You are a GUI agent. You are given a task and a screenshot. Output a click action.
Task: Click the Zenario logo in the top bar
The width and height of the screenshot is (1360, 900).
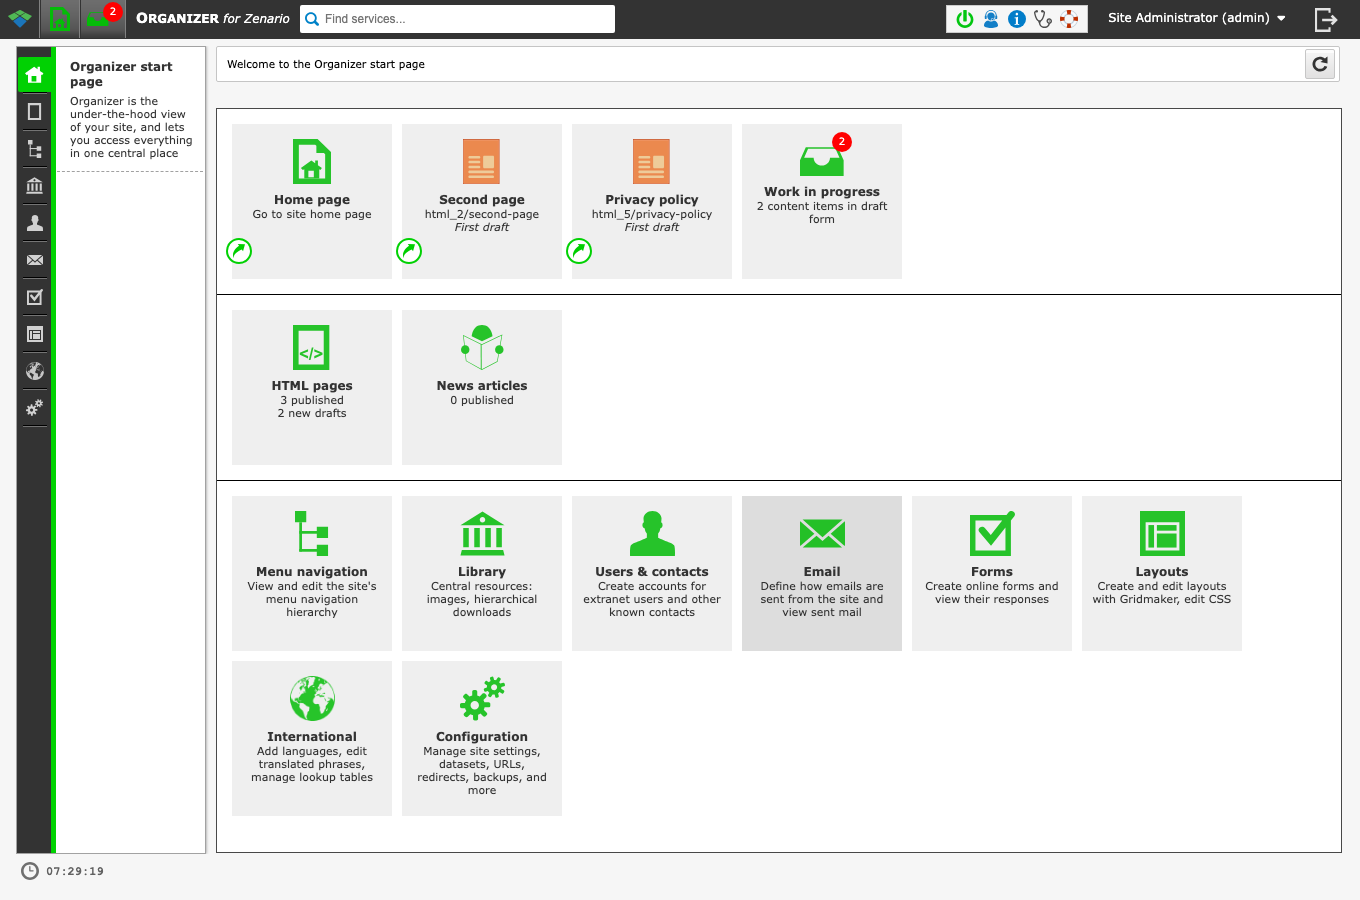point(20,19)
